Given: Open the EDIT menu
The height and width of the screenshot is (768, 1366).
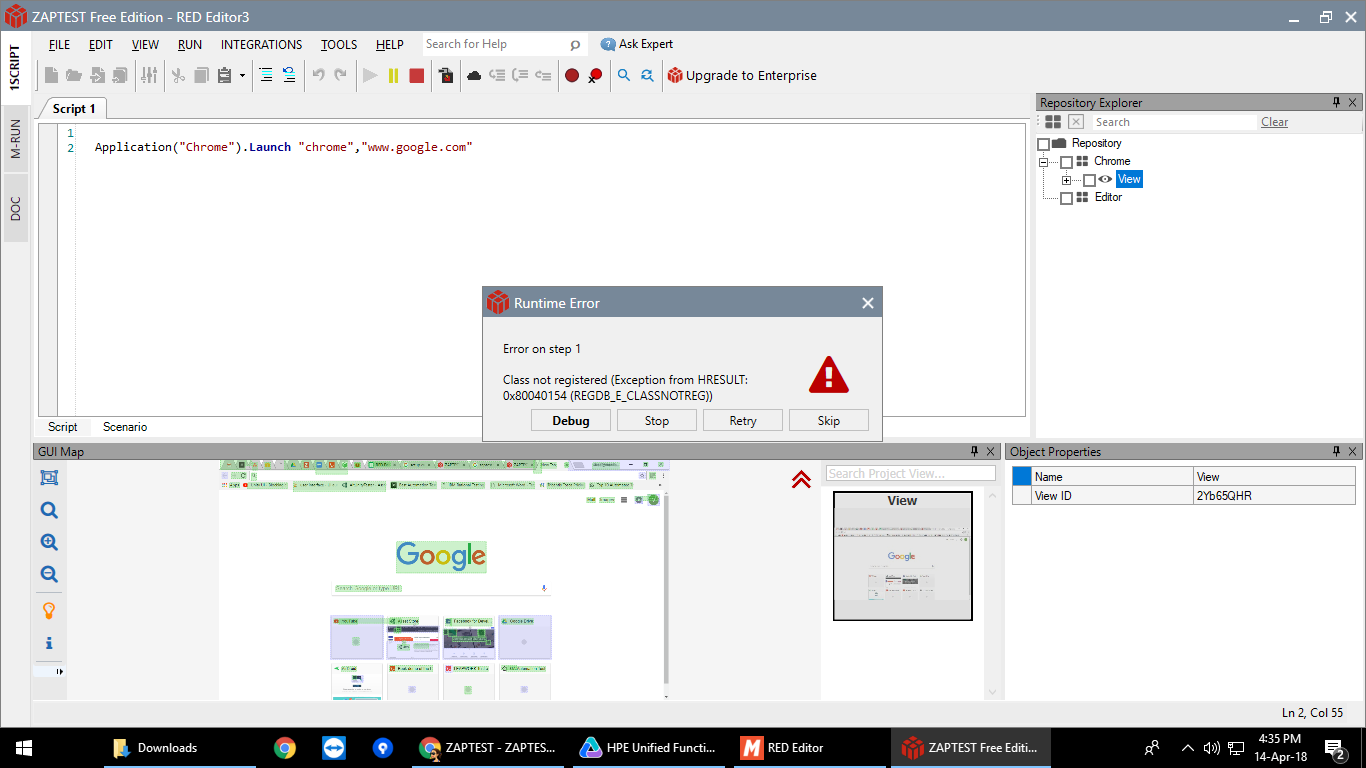Looking at the screenshot, I should (101, 45).
